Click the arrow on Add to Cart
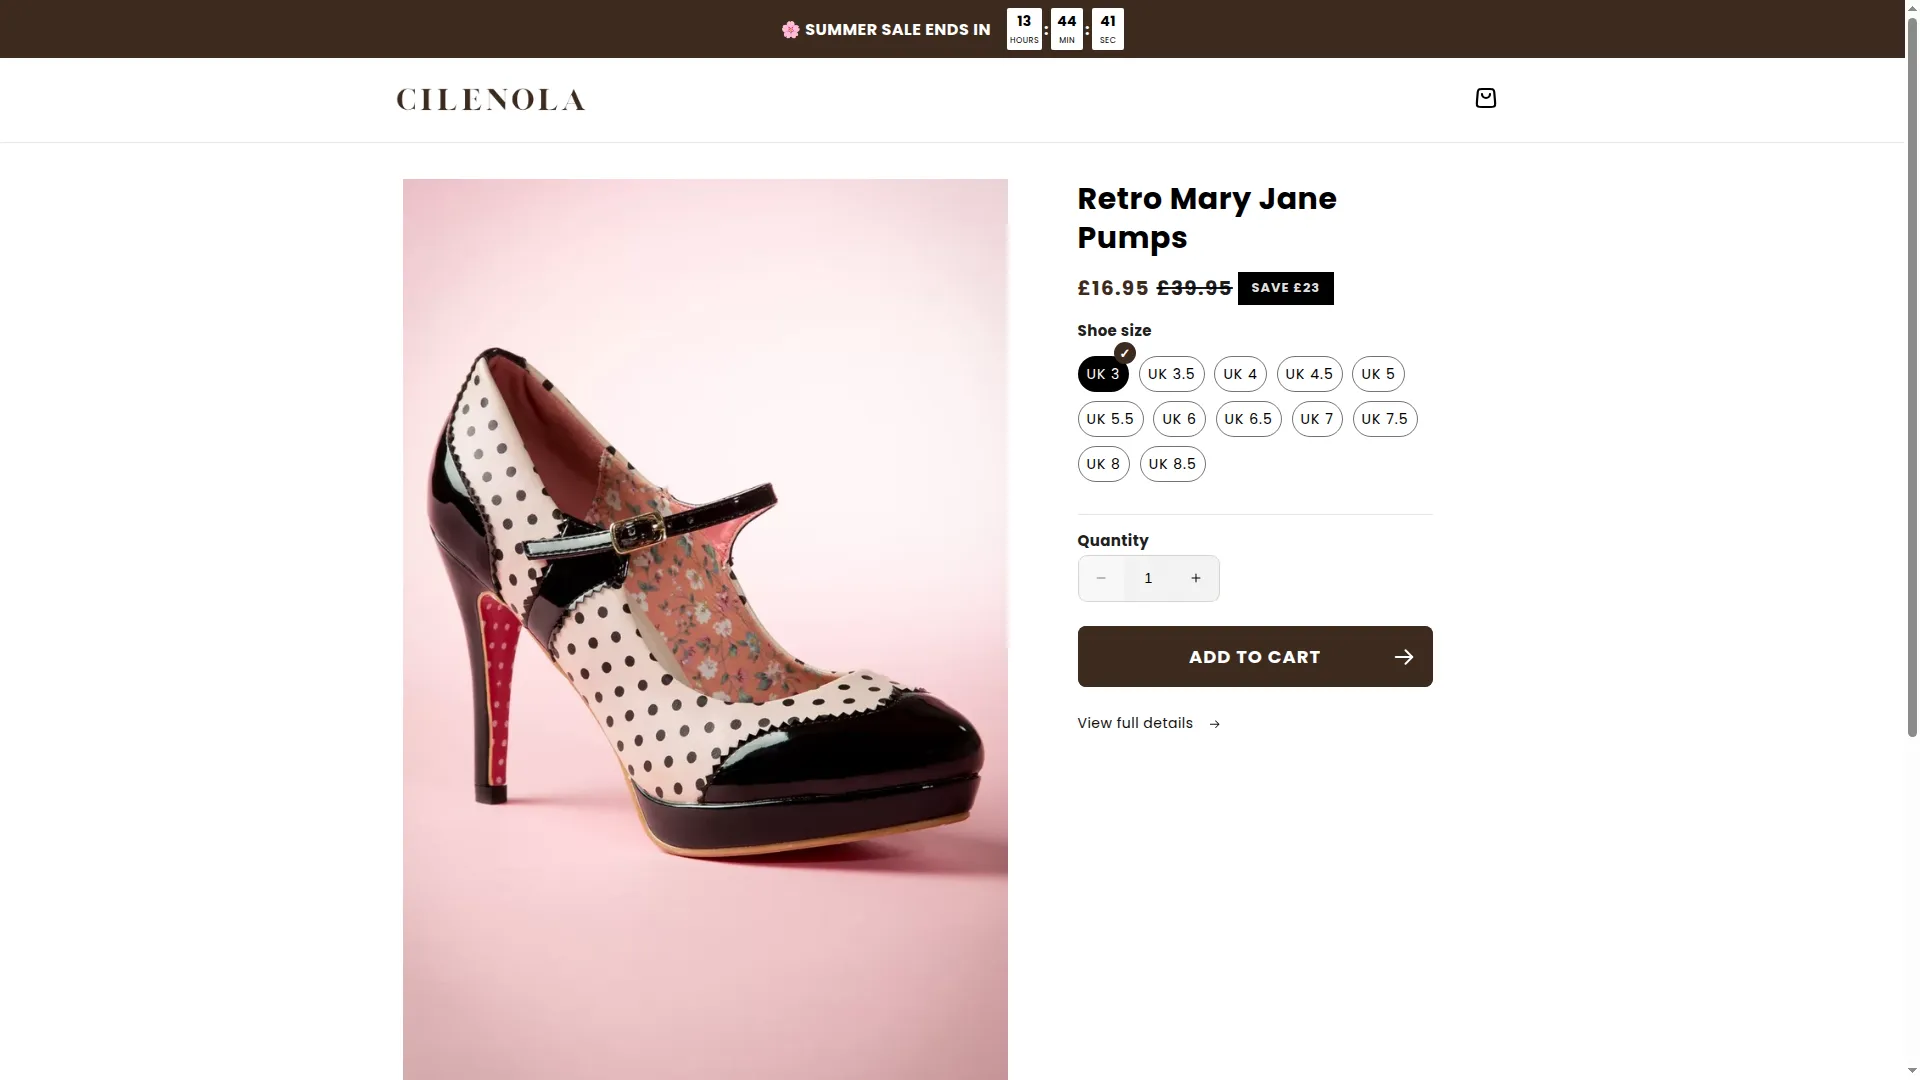 tap(1404, 657)
